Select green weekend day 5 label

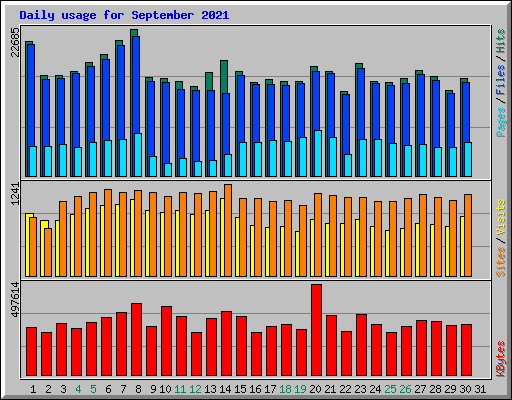tap(93, 389)
